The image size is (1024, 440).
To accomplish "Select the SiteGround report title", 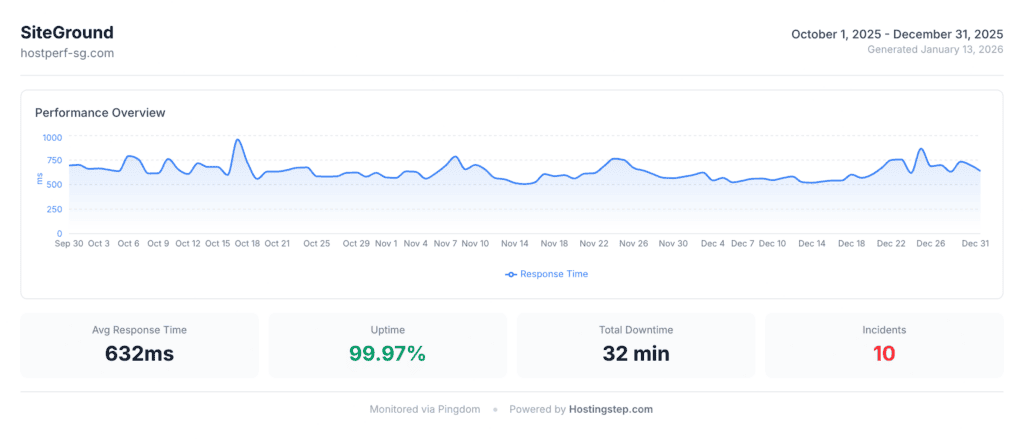I will pos(67,32).
